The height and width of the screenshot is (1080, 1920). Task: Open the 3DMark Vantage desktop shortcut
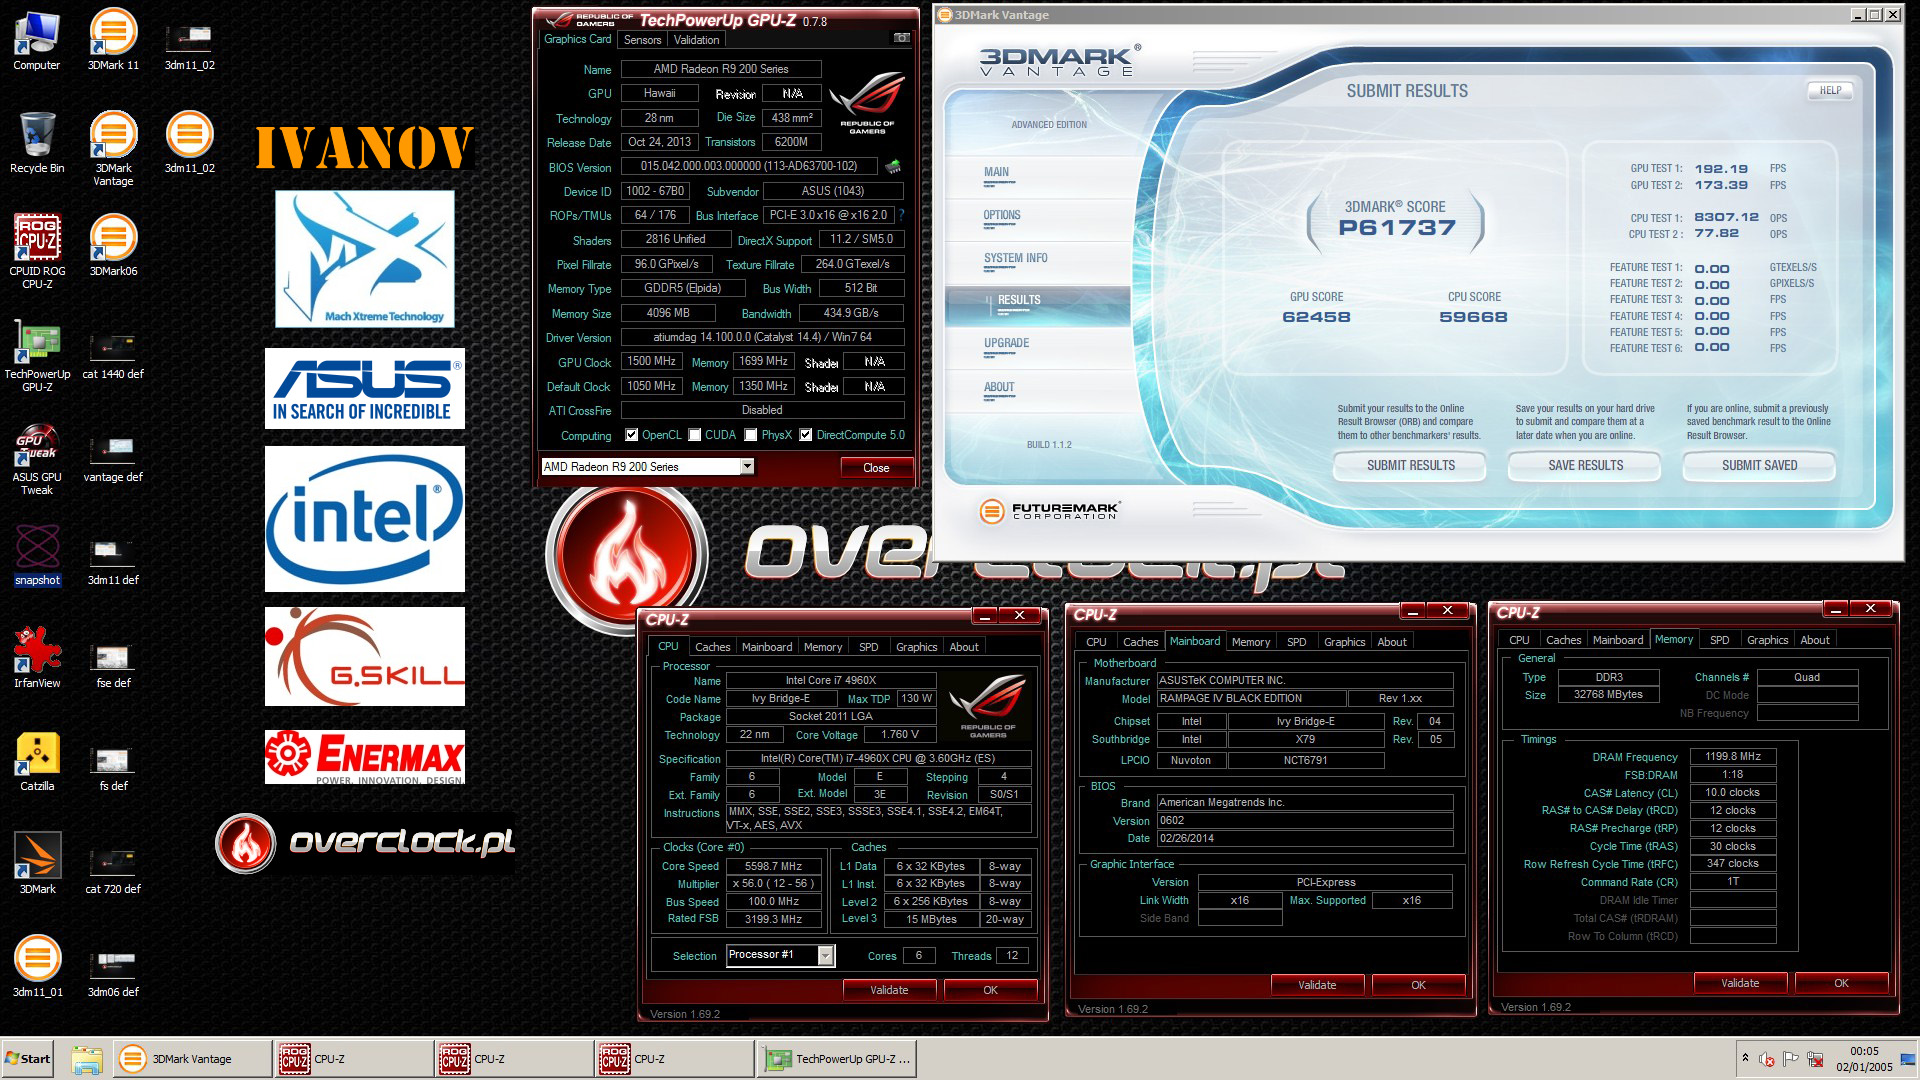[113, 149]
